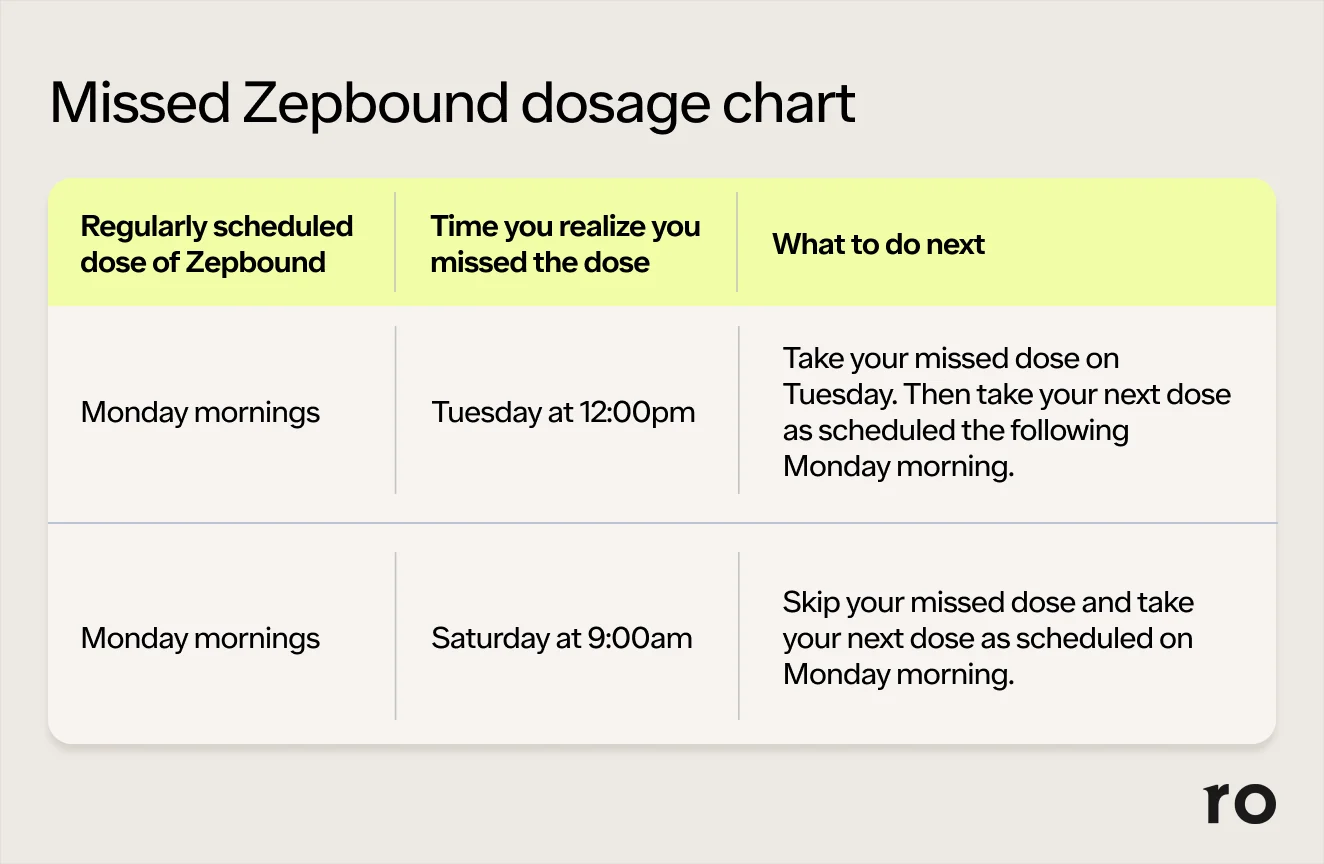The width and height of the screenshot is (1324, 864).
Task: Click the "Take your missed dose on" line
Action: click(950, 358)
